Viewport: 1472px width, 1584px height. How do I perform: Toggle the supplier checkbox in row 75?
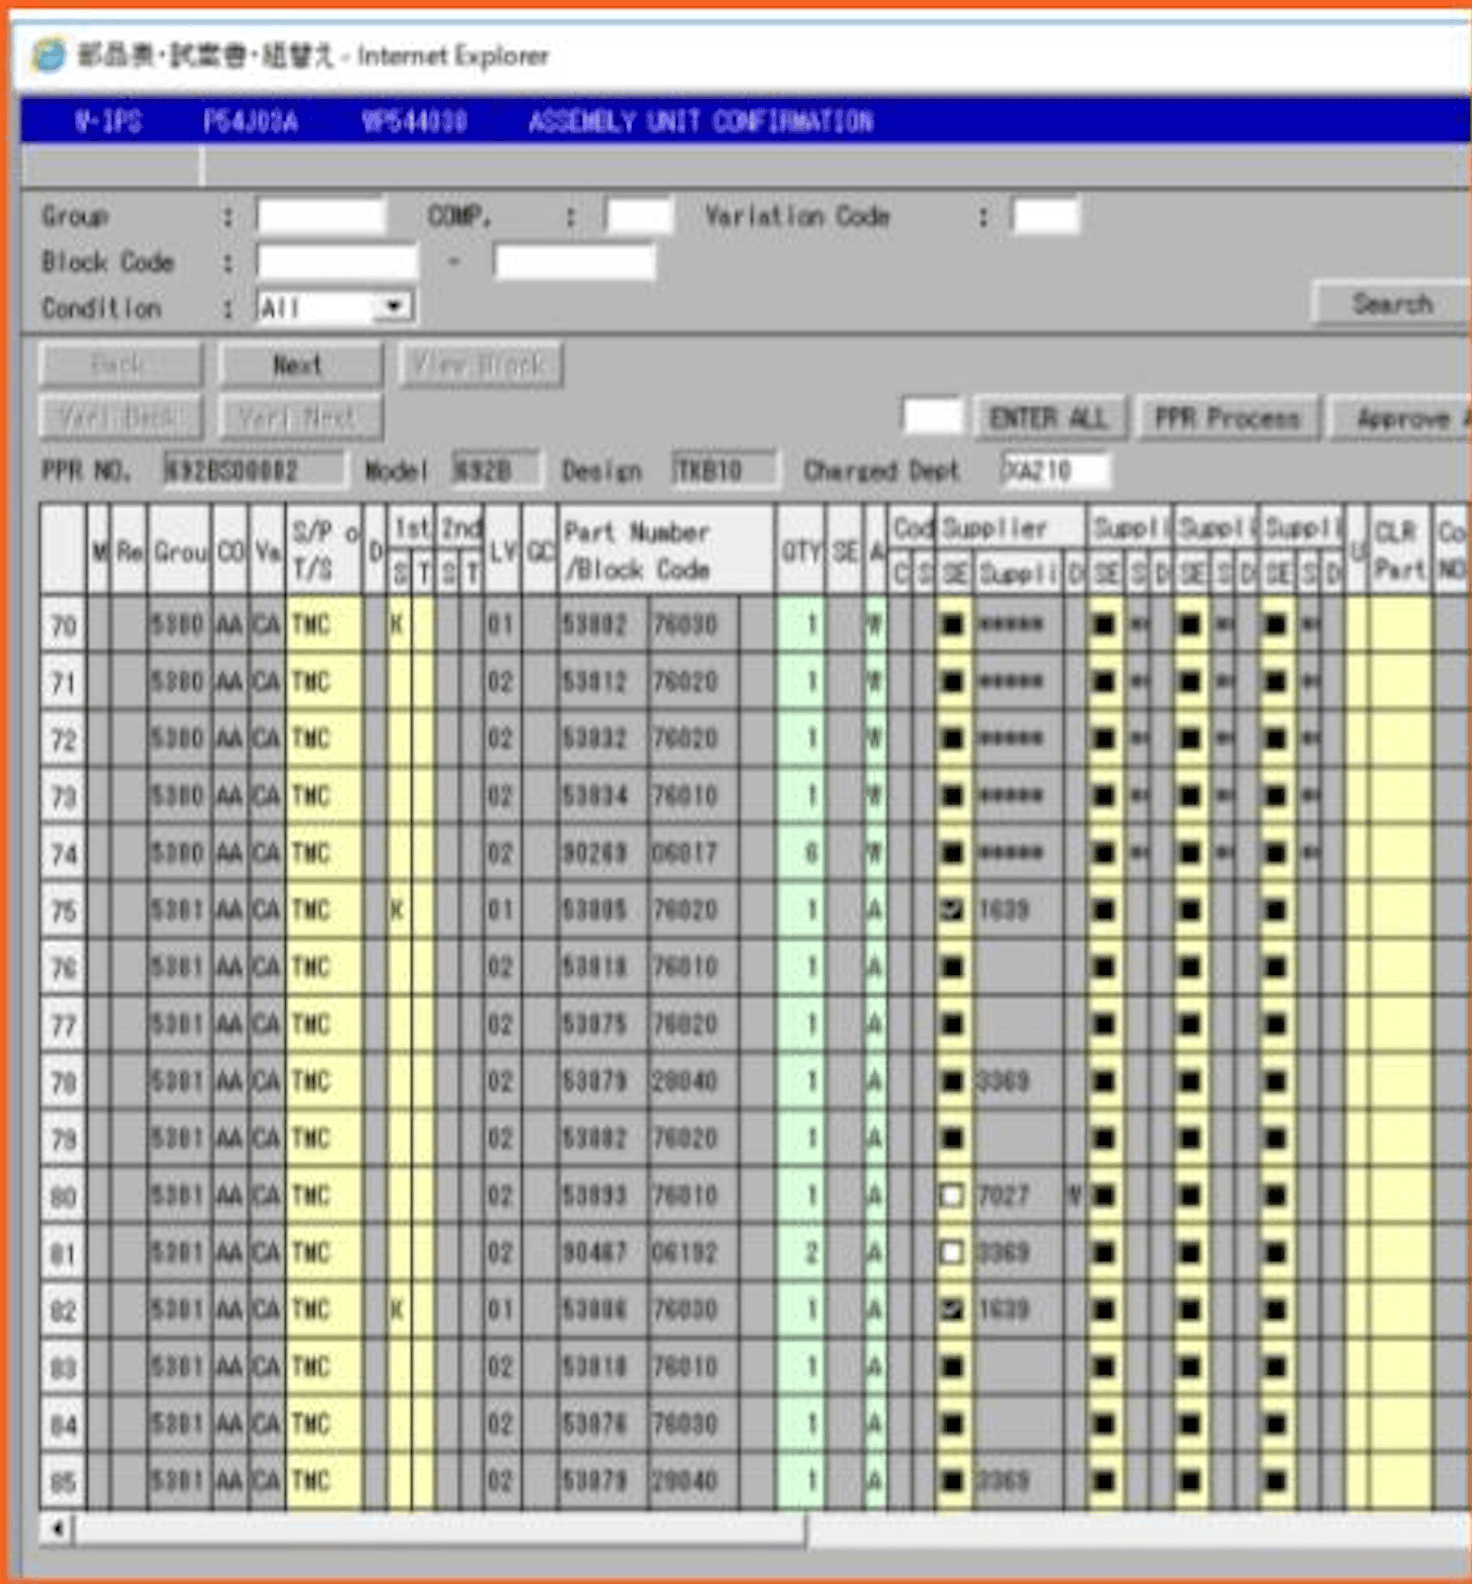click(x=952, y=910)
